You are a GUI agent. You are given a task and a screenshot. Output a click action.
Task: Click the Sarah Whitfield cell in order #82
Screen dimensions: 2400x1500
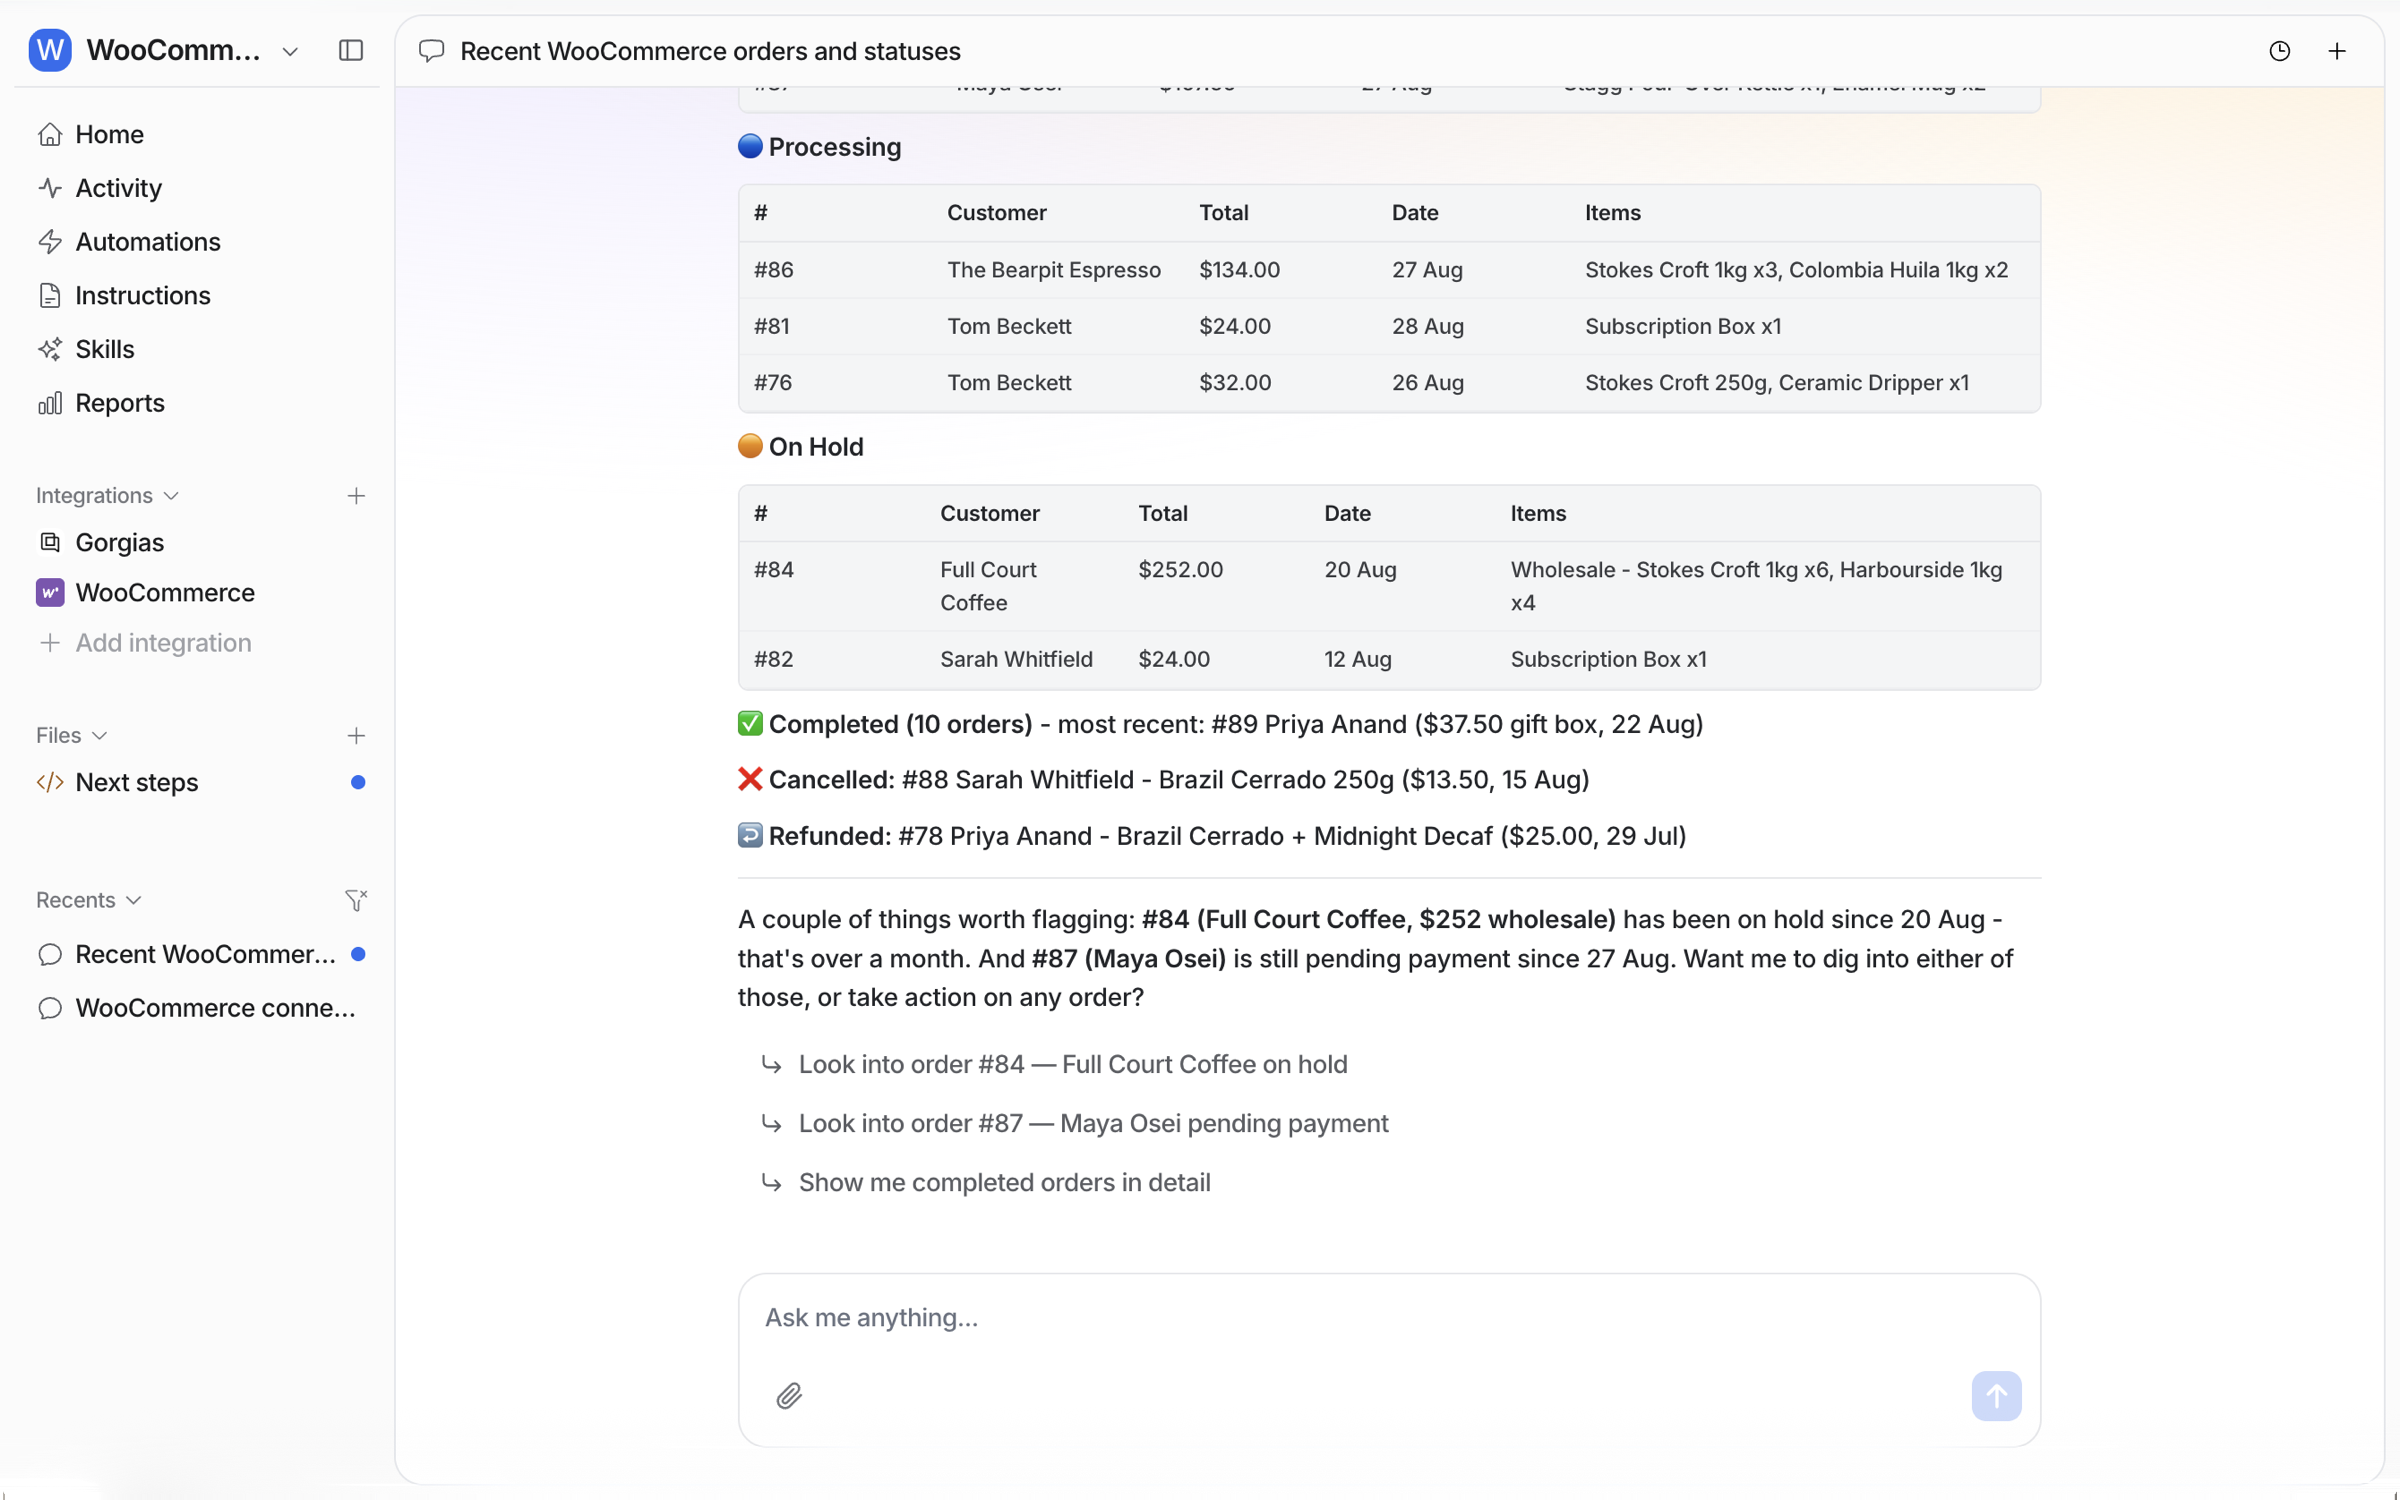1016,659
